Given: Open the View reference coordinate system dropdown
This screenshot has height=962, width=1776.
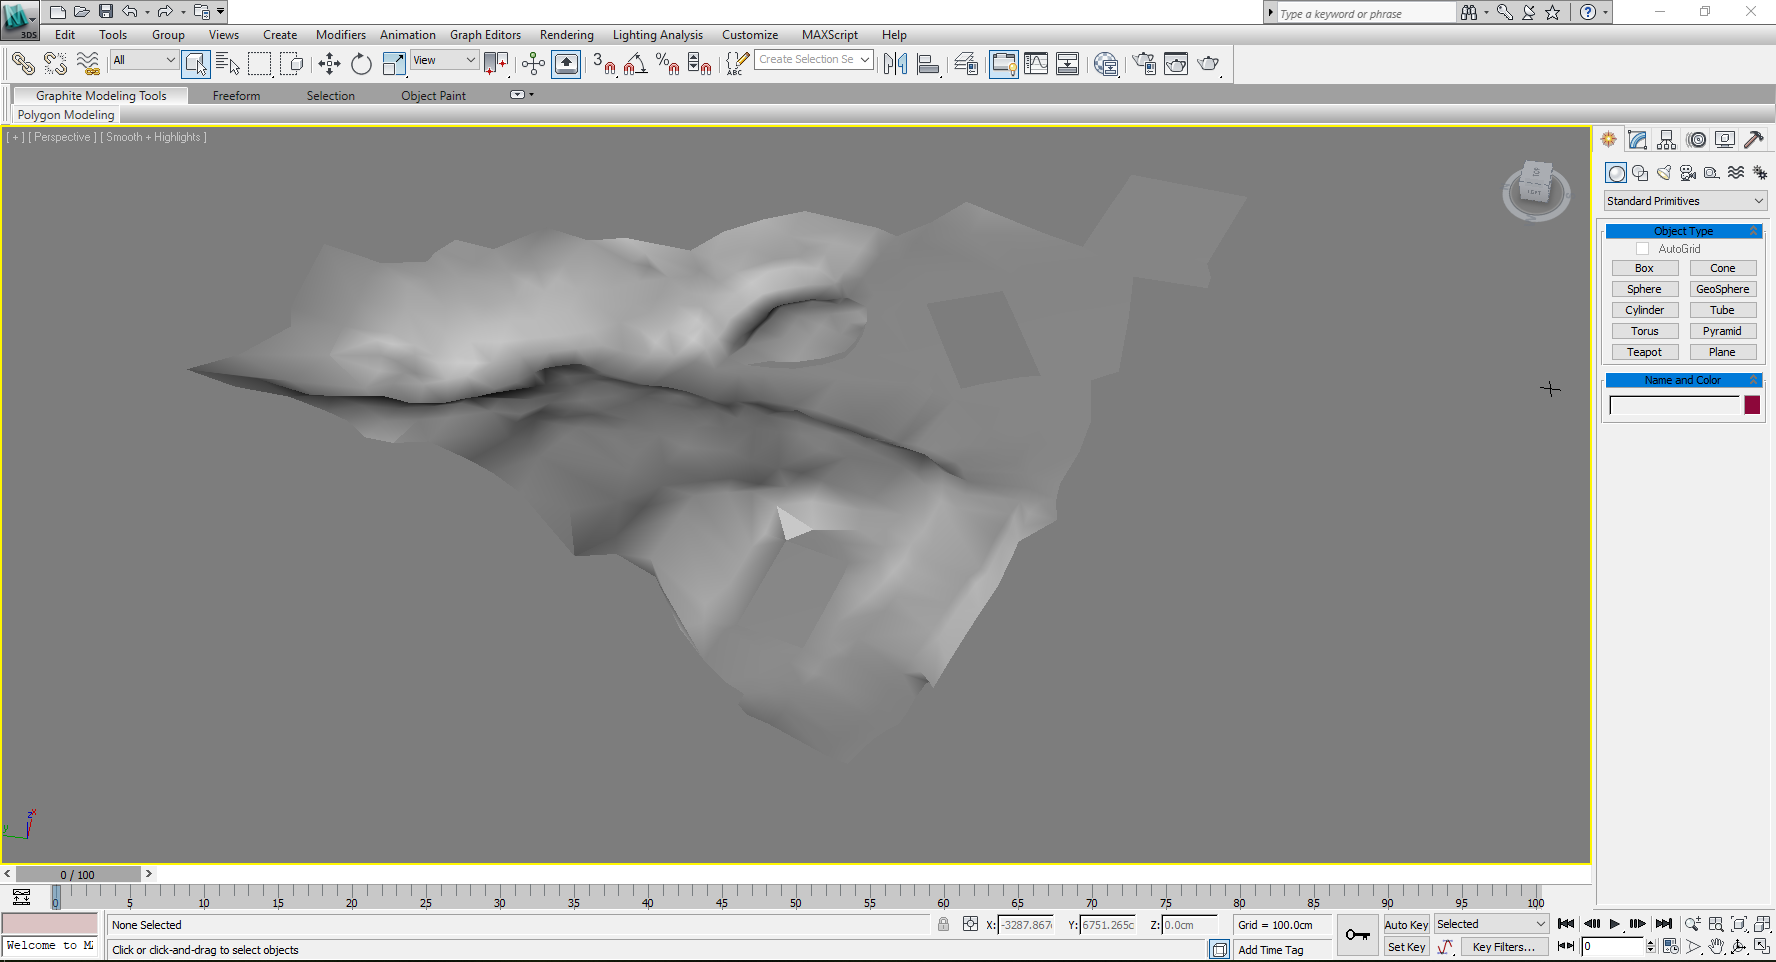Looking at the screenshot, I should click(444, 60).
